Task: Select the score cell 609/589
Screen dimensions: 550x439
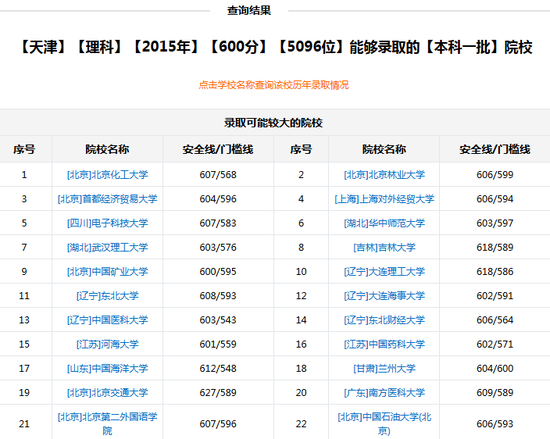Action: (495, 392)
